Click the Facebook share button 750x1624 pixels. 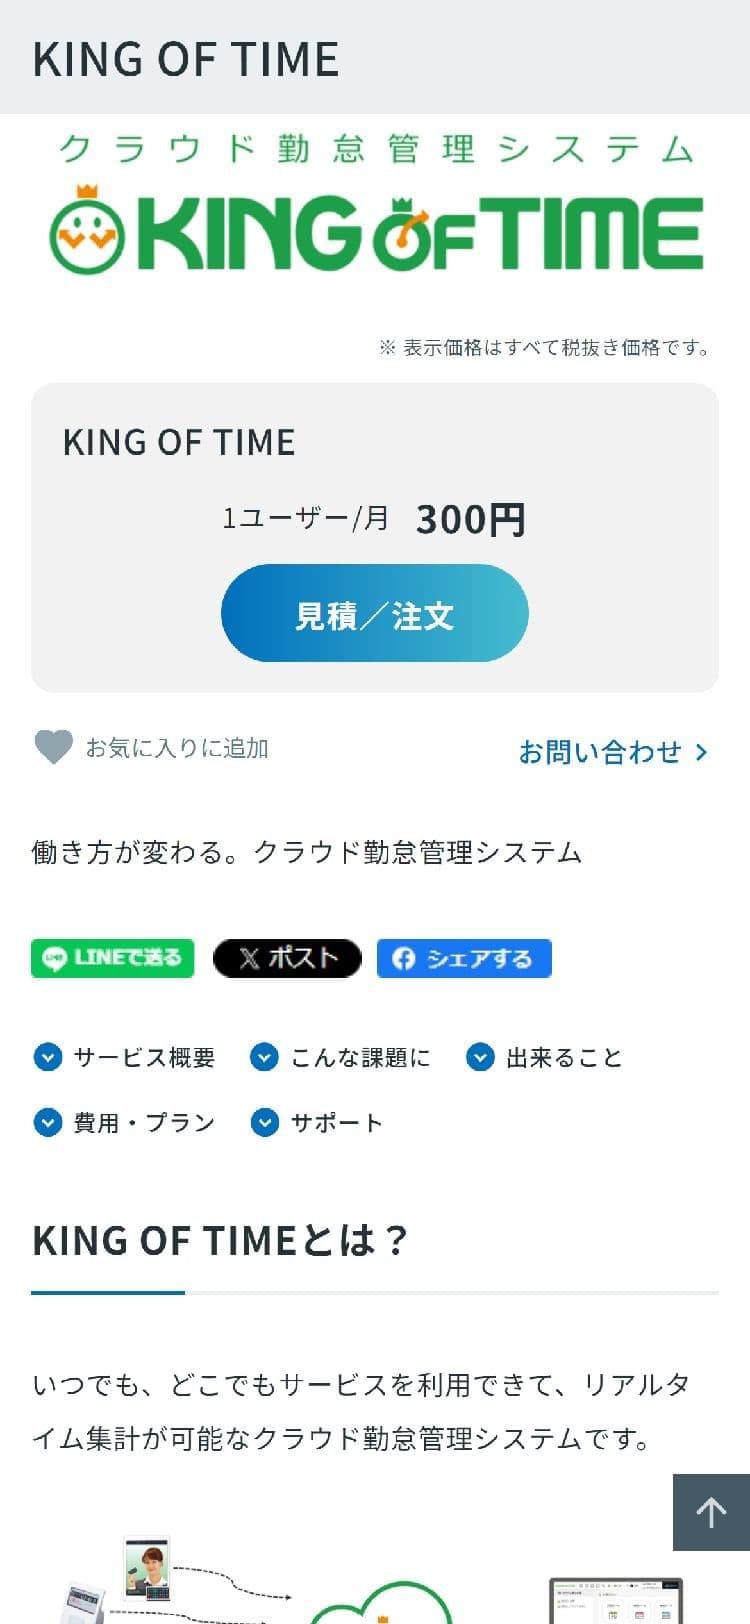point(464,958)
